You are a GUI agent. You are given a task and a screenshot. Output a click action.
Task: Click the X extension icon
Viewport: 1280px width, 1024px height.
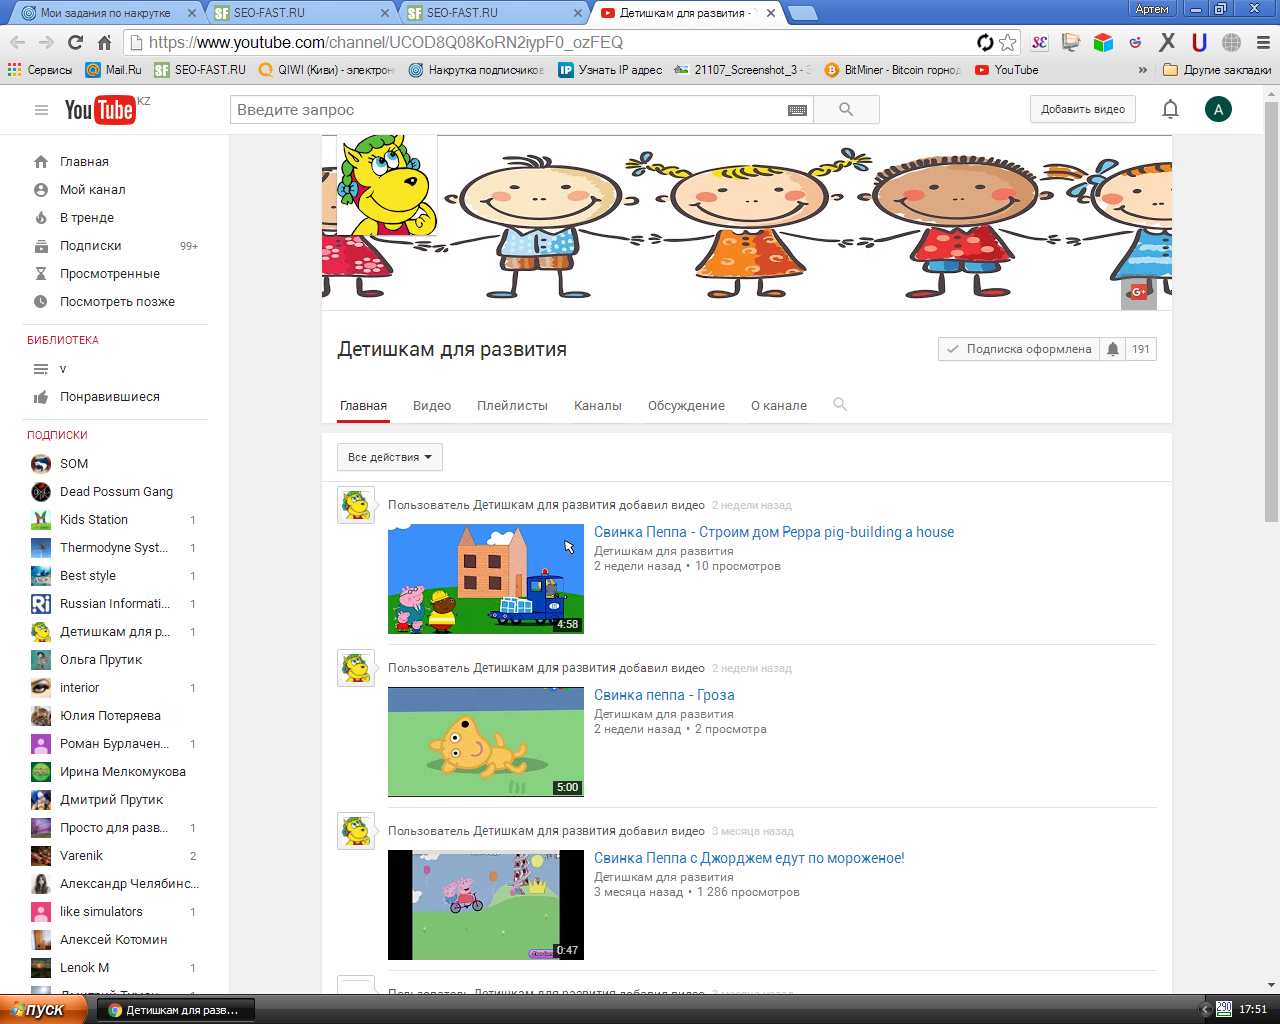(x=1167, y=42)
